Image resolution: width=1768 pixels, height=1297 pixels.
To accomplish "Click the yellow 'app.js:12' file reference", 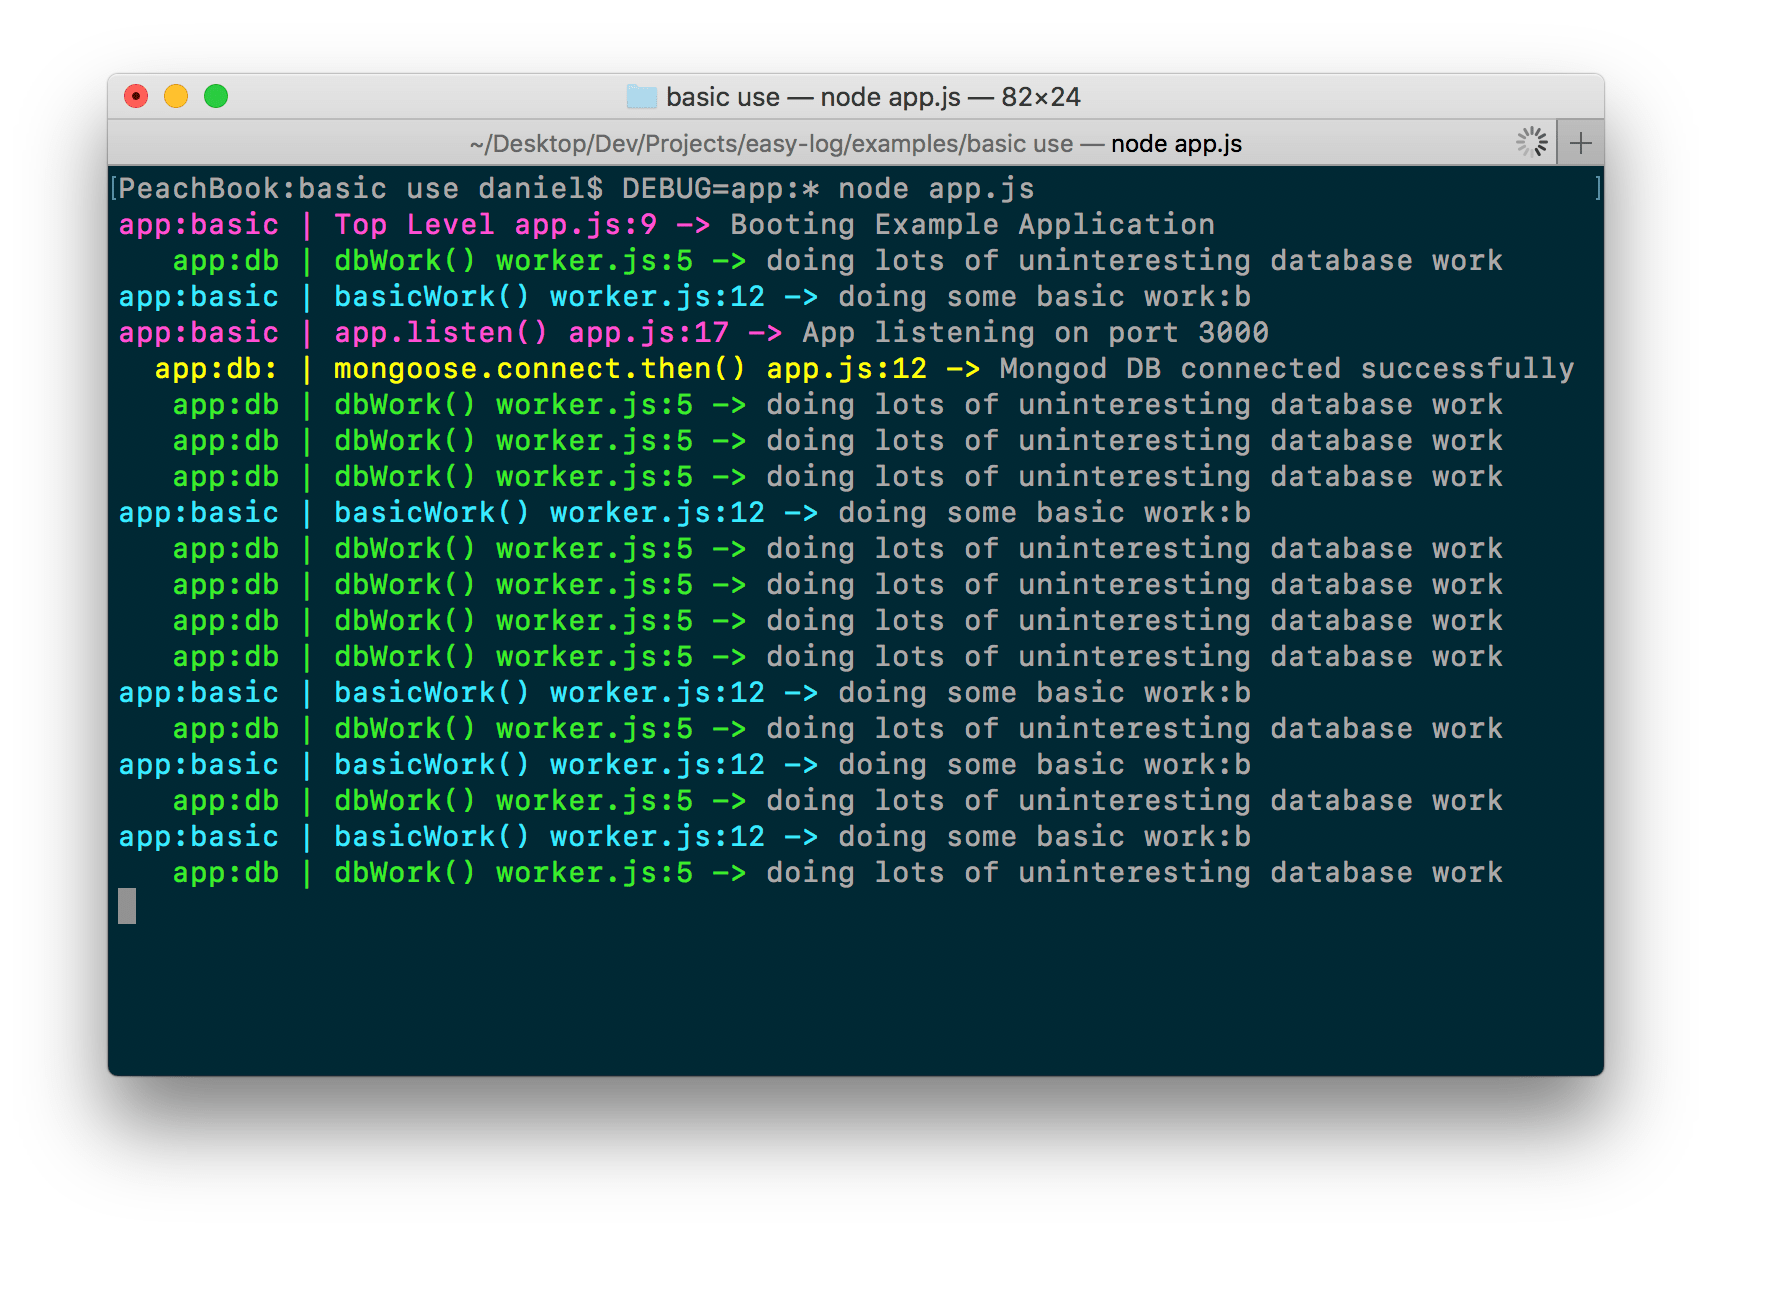I will click(x=847, y=369).
